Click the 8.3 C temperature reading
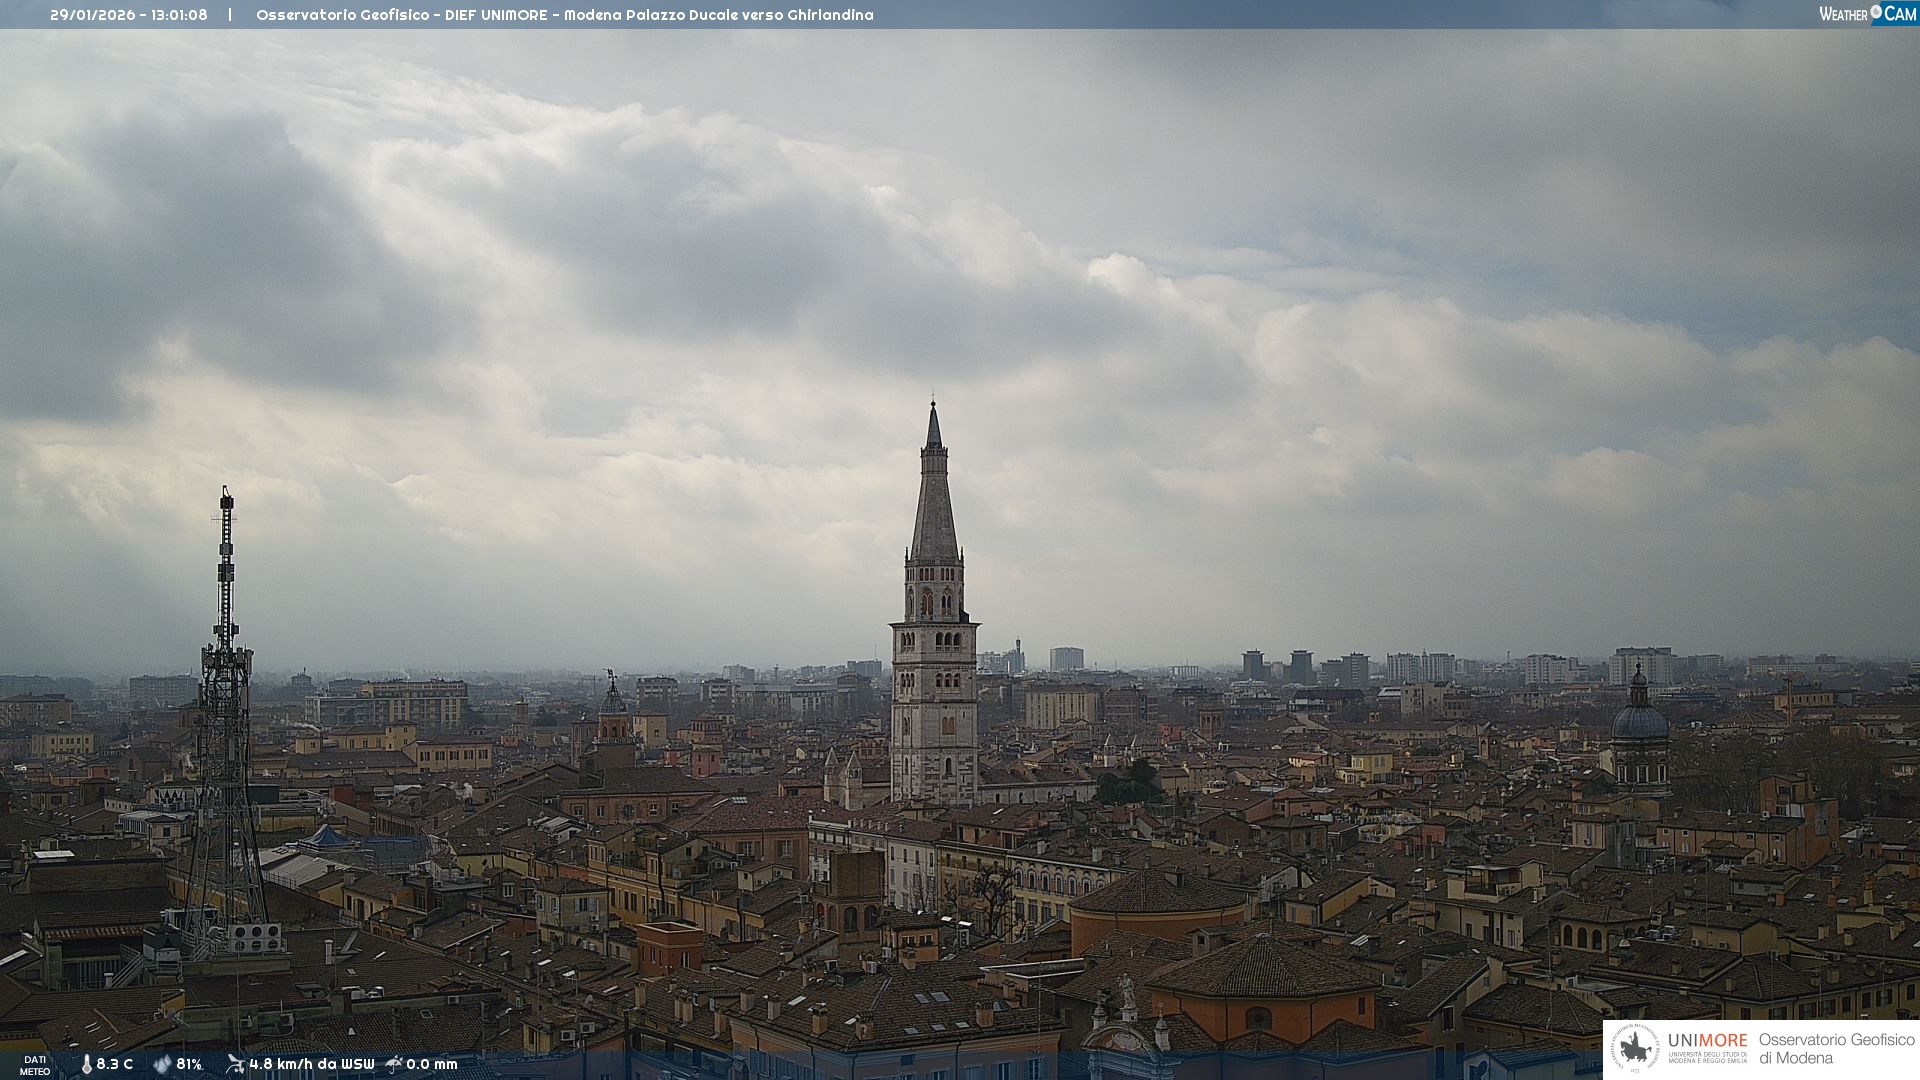The width and height of the screenshot is (1920, 1080). pos(114,1064)
